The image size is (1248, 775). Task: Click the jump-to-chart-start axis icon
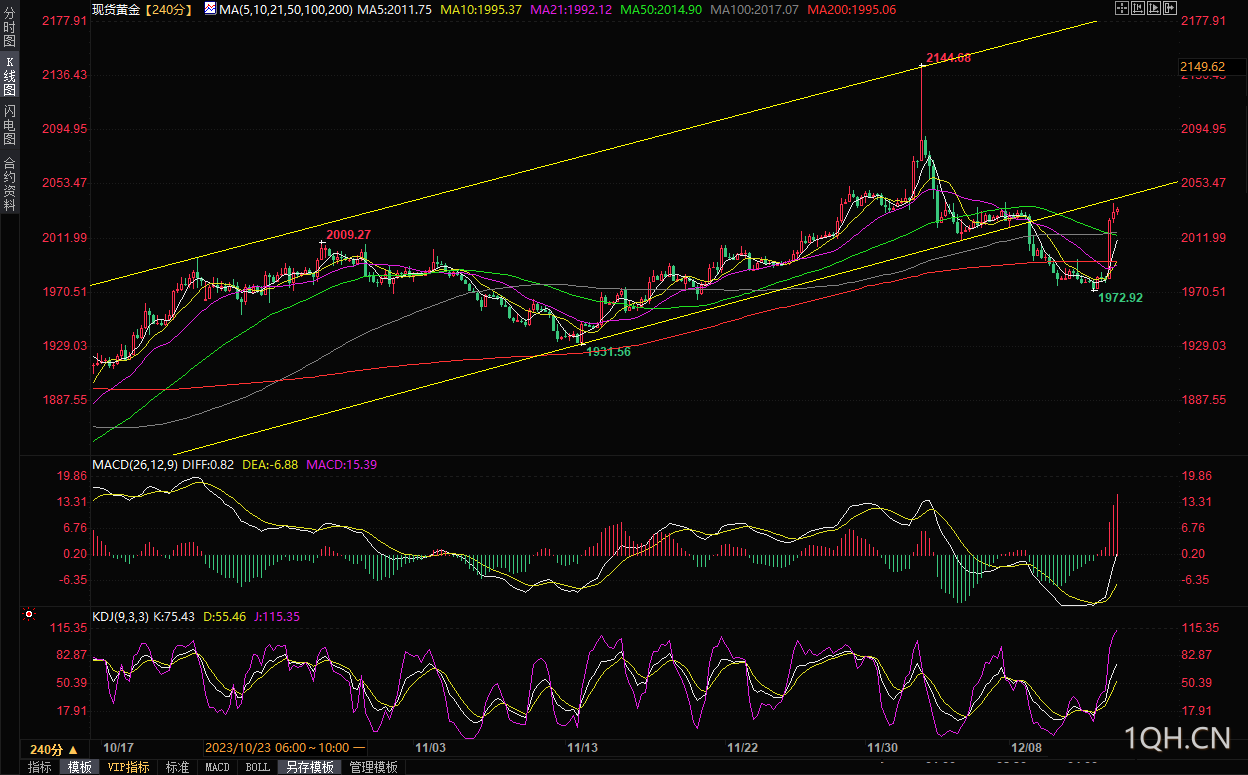pyautogui.click(x=1138, y=8)
